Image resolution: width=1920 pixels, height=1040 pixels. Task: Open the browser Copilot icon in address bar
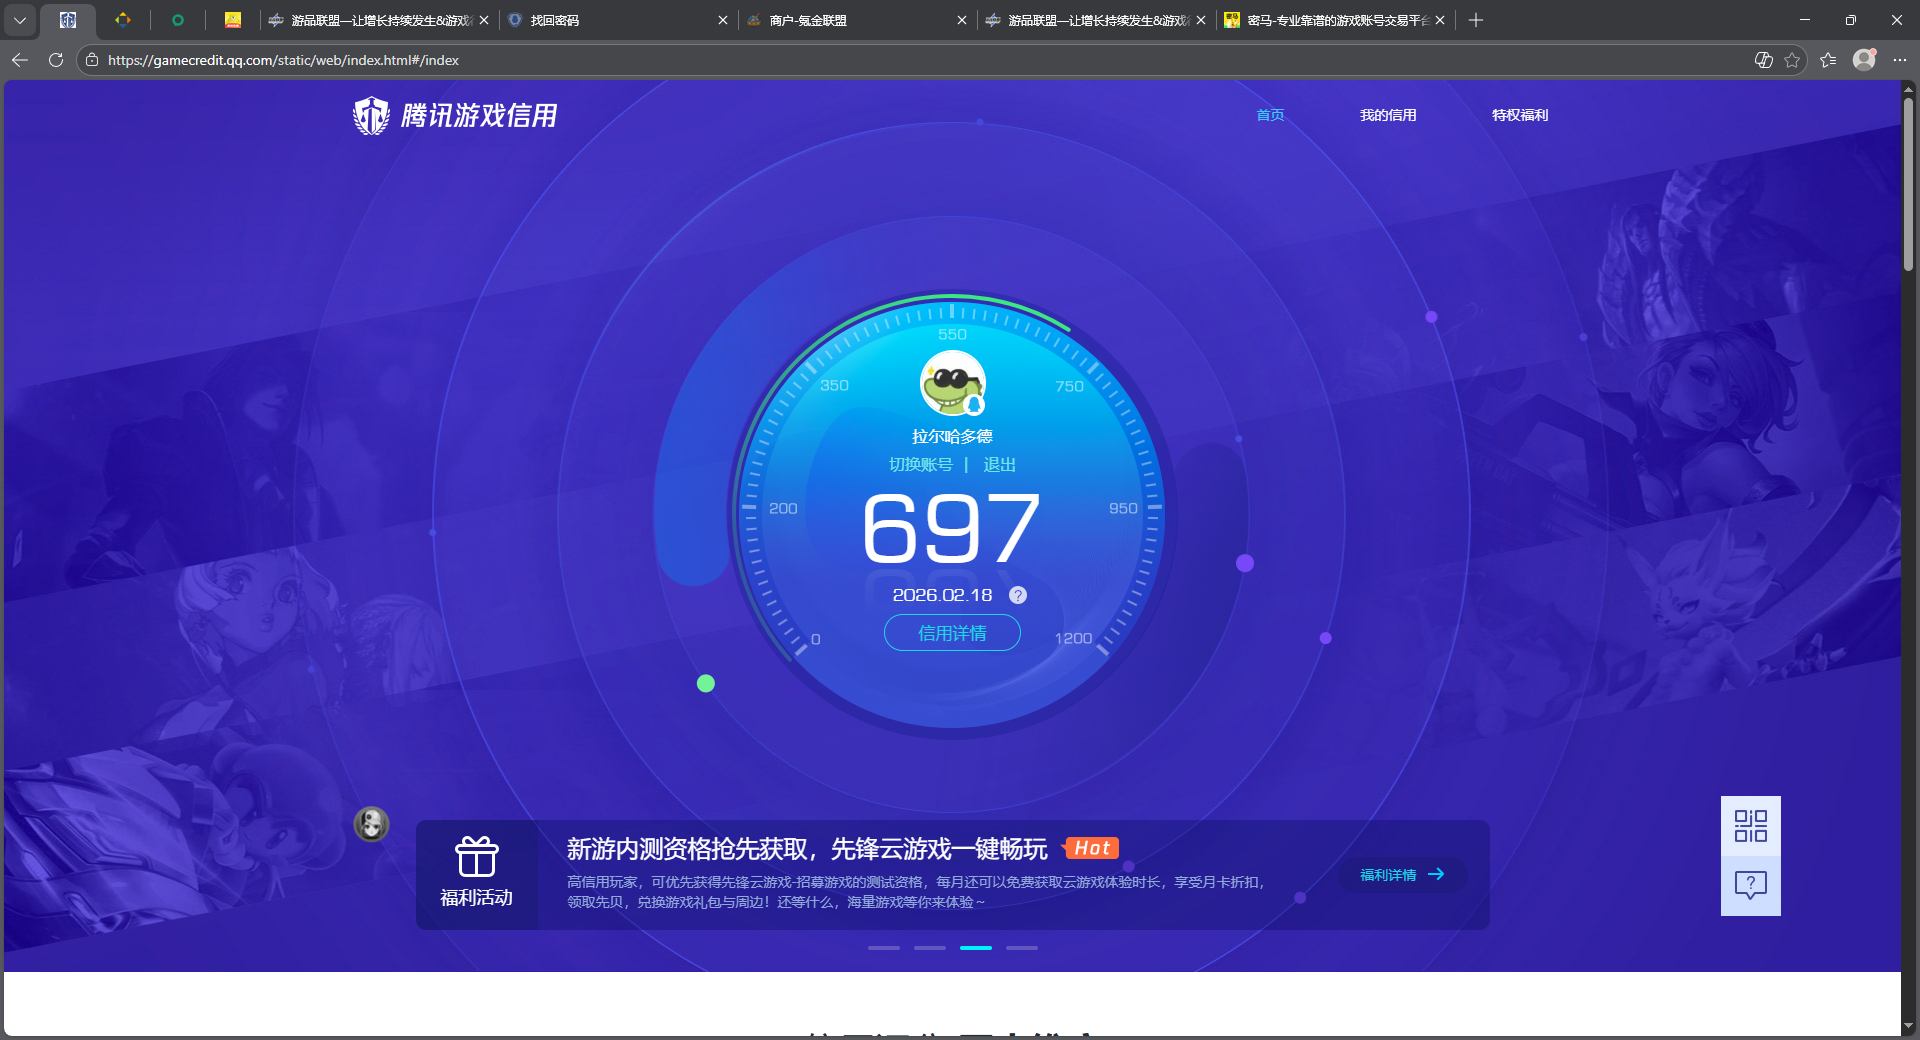tap(1763, 60)
